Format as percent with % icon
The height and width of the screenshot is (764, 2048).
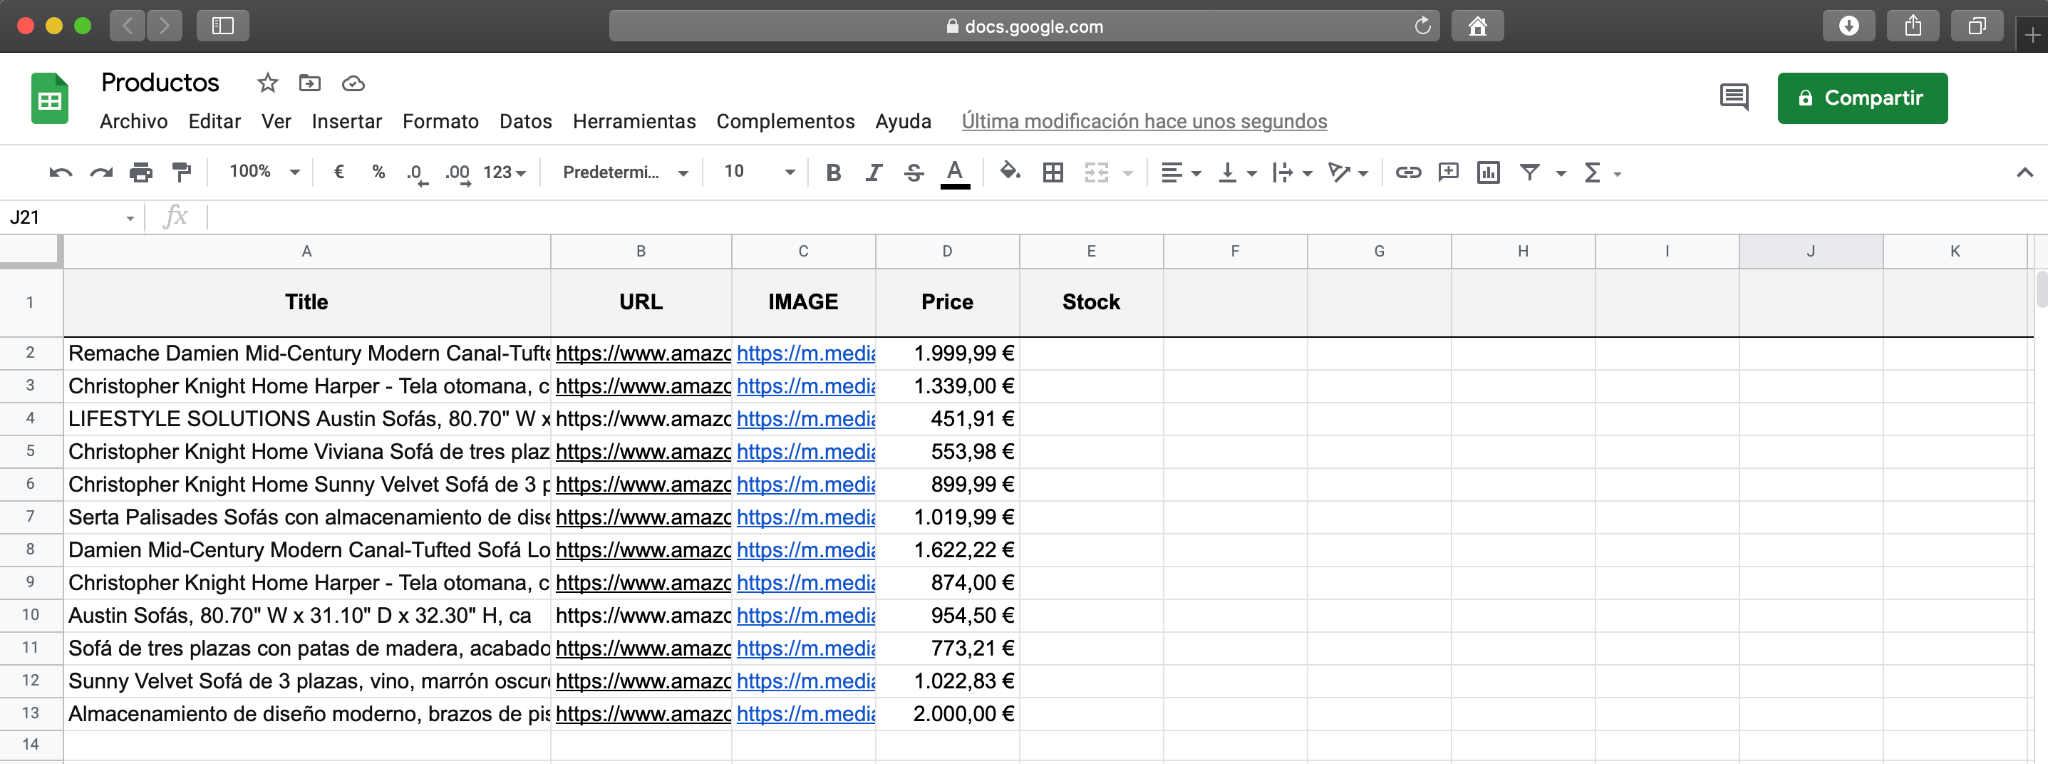pos(378,172)
